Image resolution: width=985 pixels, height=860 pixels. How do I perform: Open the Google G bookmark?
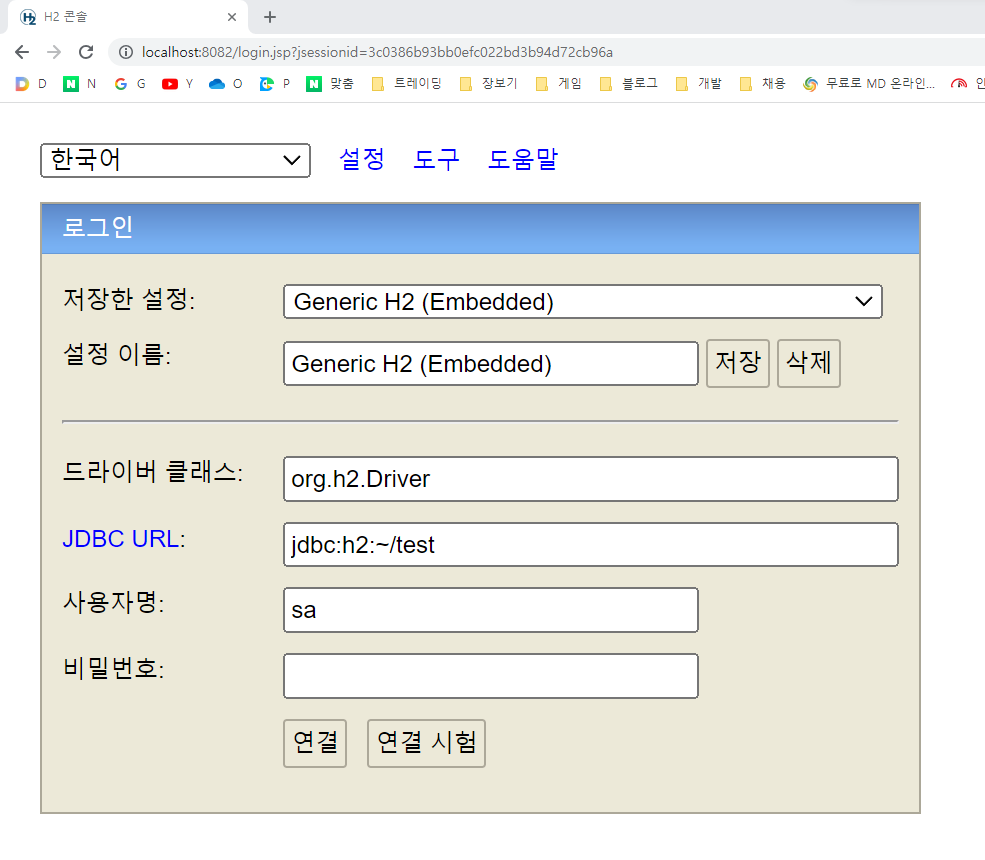click(130, 84)
